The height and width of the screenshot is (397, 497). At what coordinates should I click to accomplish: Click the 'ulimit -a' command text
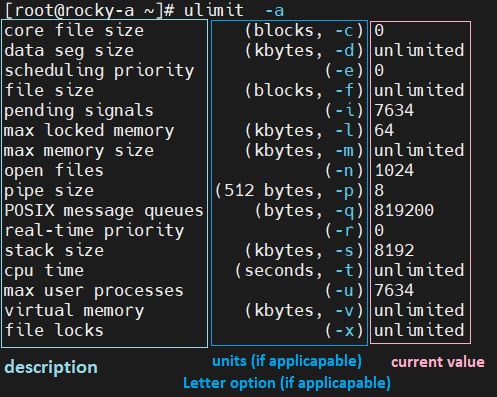[x=234, y=10]
